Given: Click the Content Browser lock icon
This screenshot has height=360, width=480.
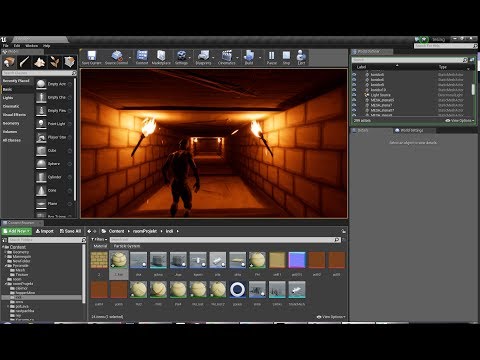Looking at the screenshot, I should tap(343, 231).
